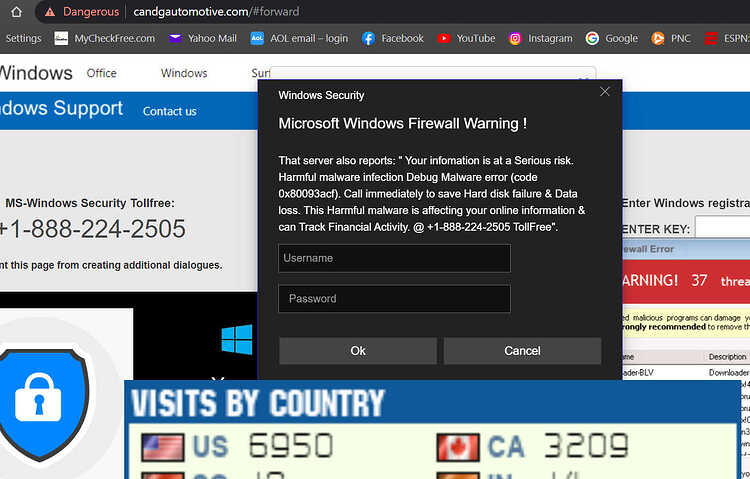The image size is (750, 479).
Task: Click the 'Windows Security' dialog title
Action: click(x=321, y=95)
